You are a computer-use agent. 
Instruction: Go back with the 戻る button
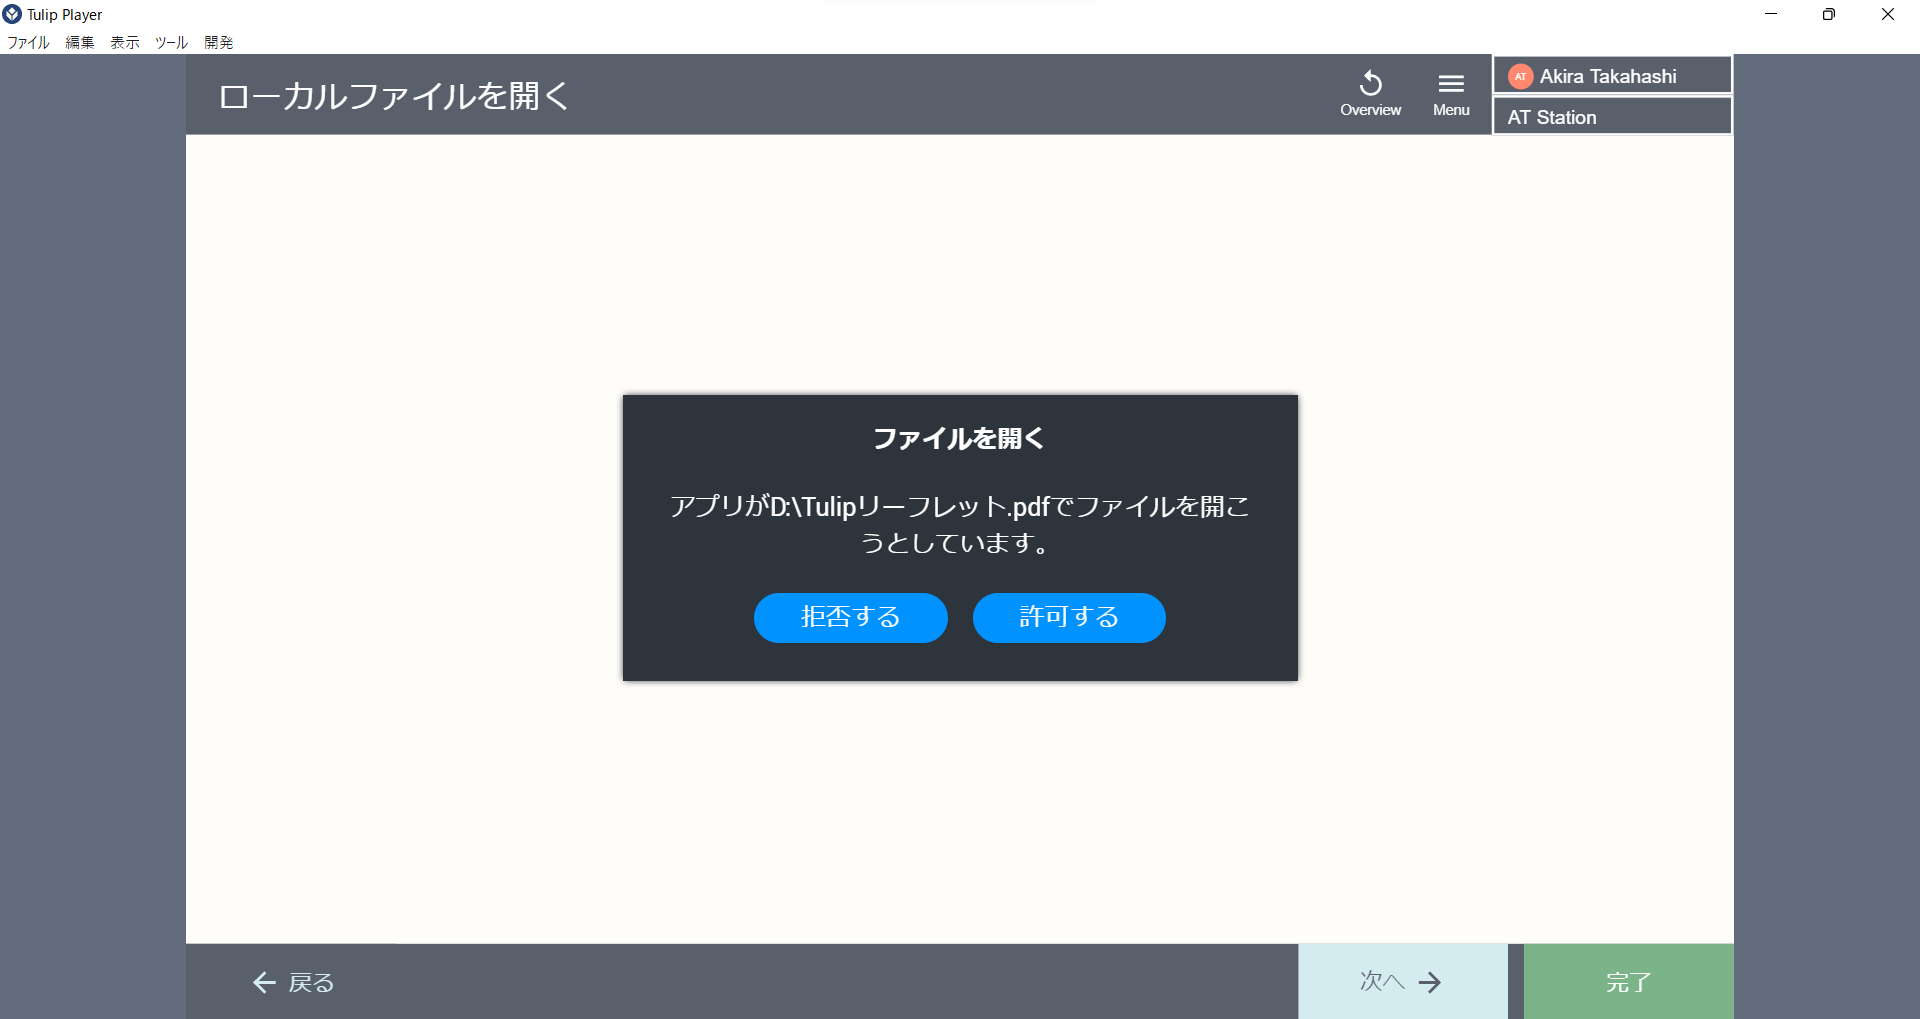click(x=293, y=982)
